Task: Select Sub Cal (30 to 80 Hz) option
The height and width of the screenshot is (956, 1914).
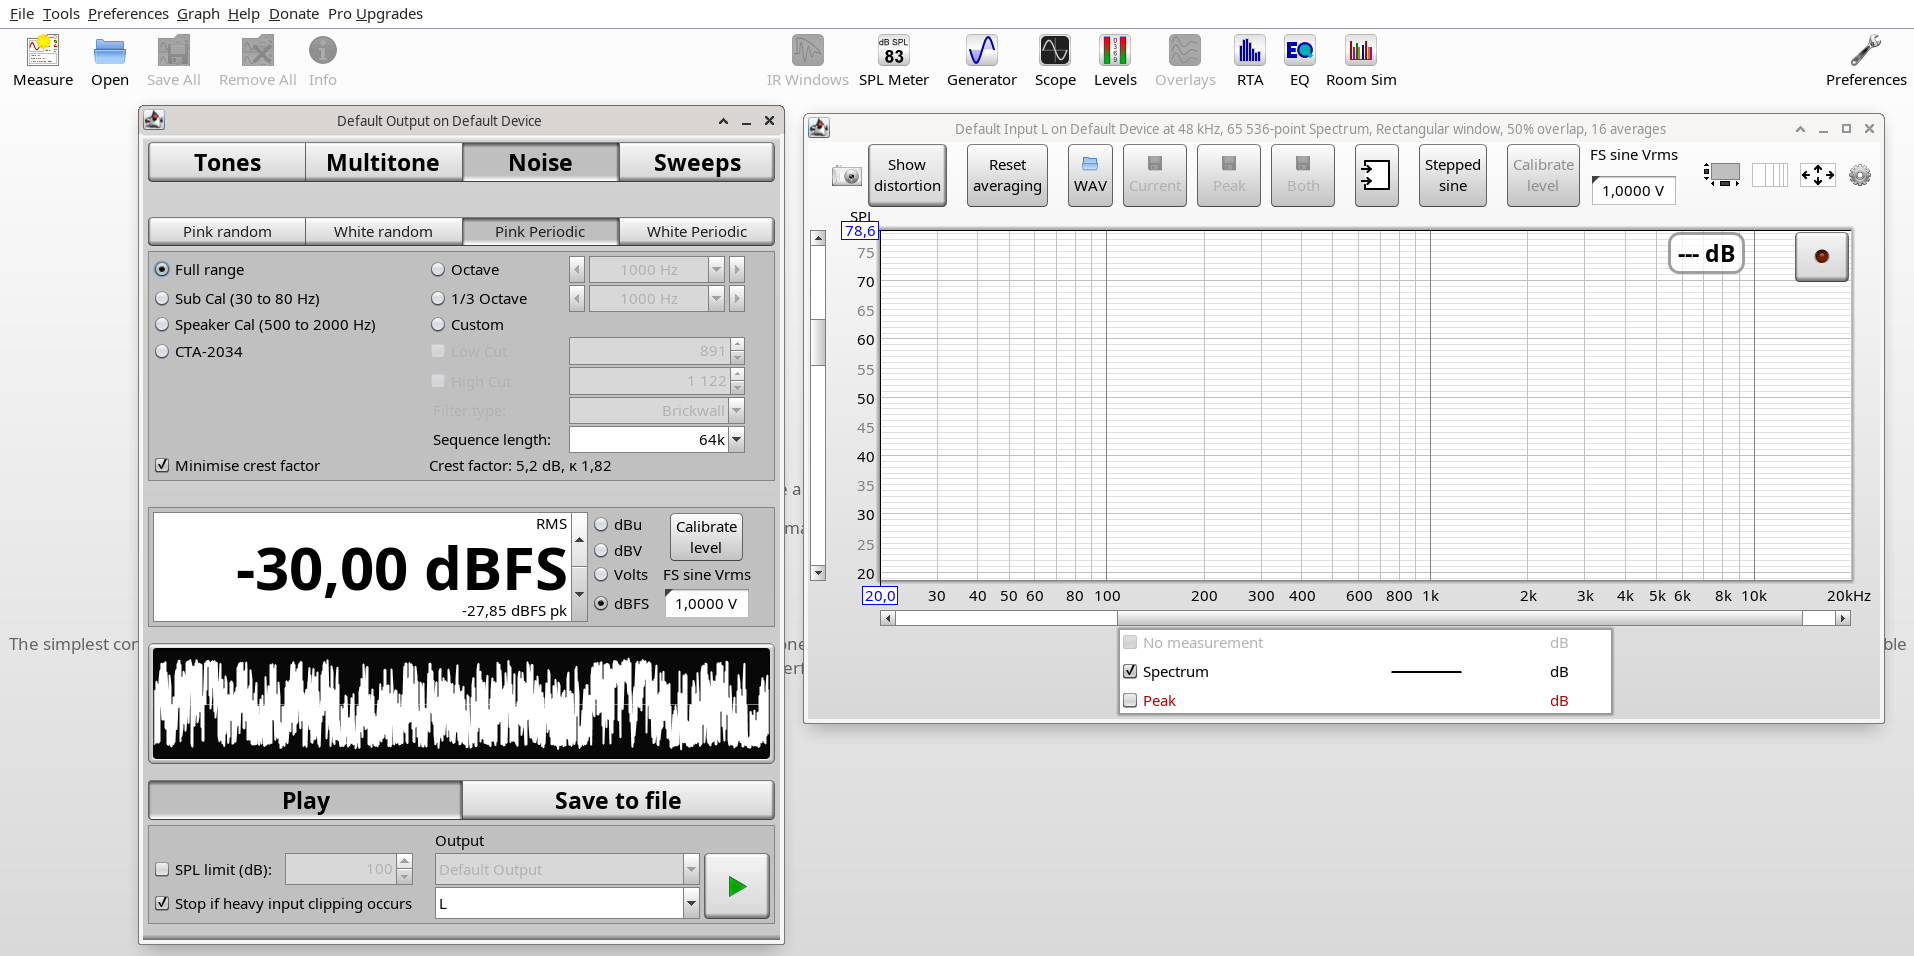Action: click(237, 299)
